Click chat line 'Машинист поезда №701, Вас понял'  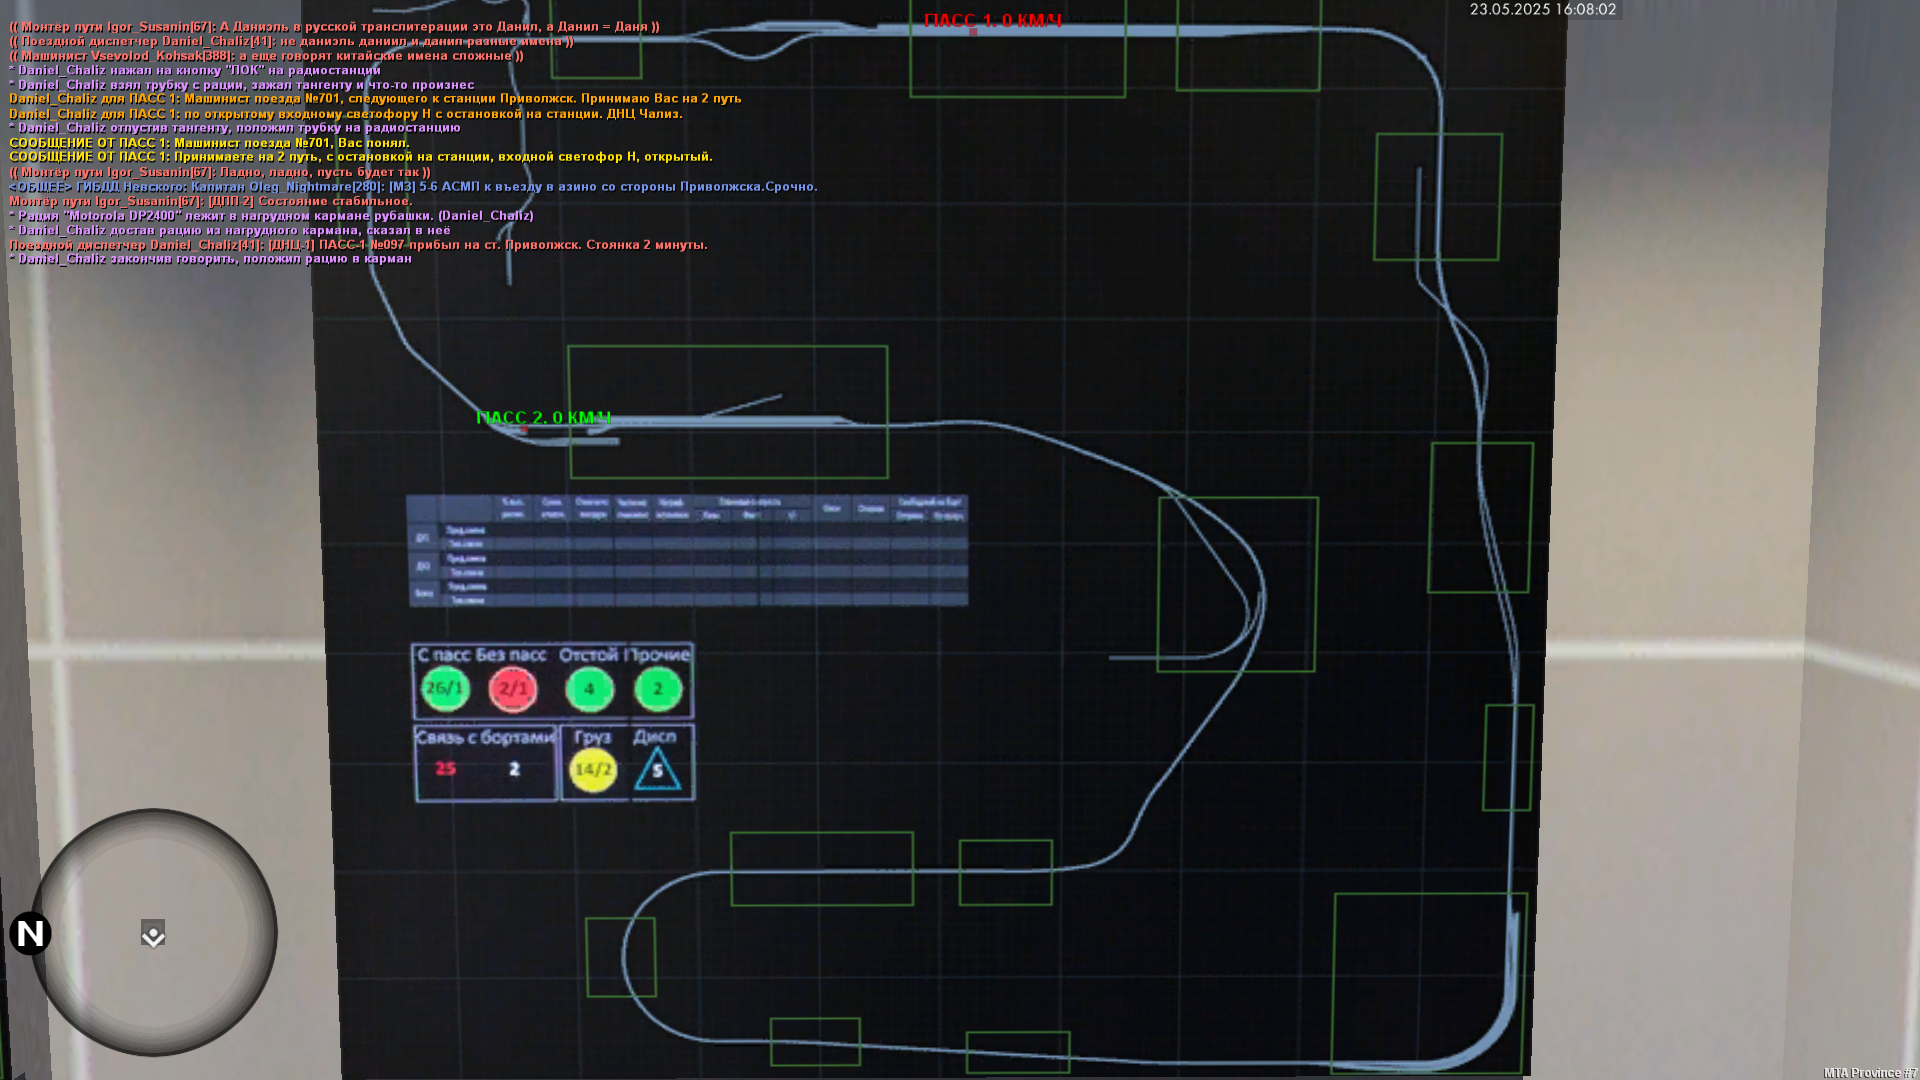point(210,143)
